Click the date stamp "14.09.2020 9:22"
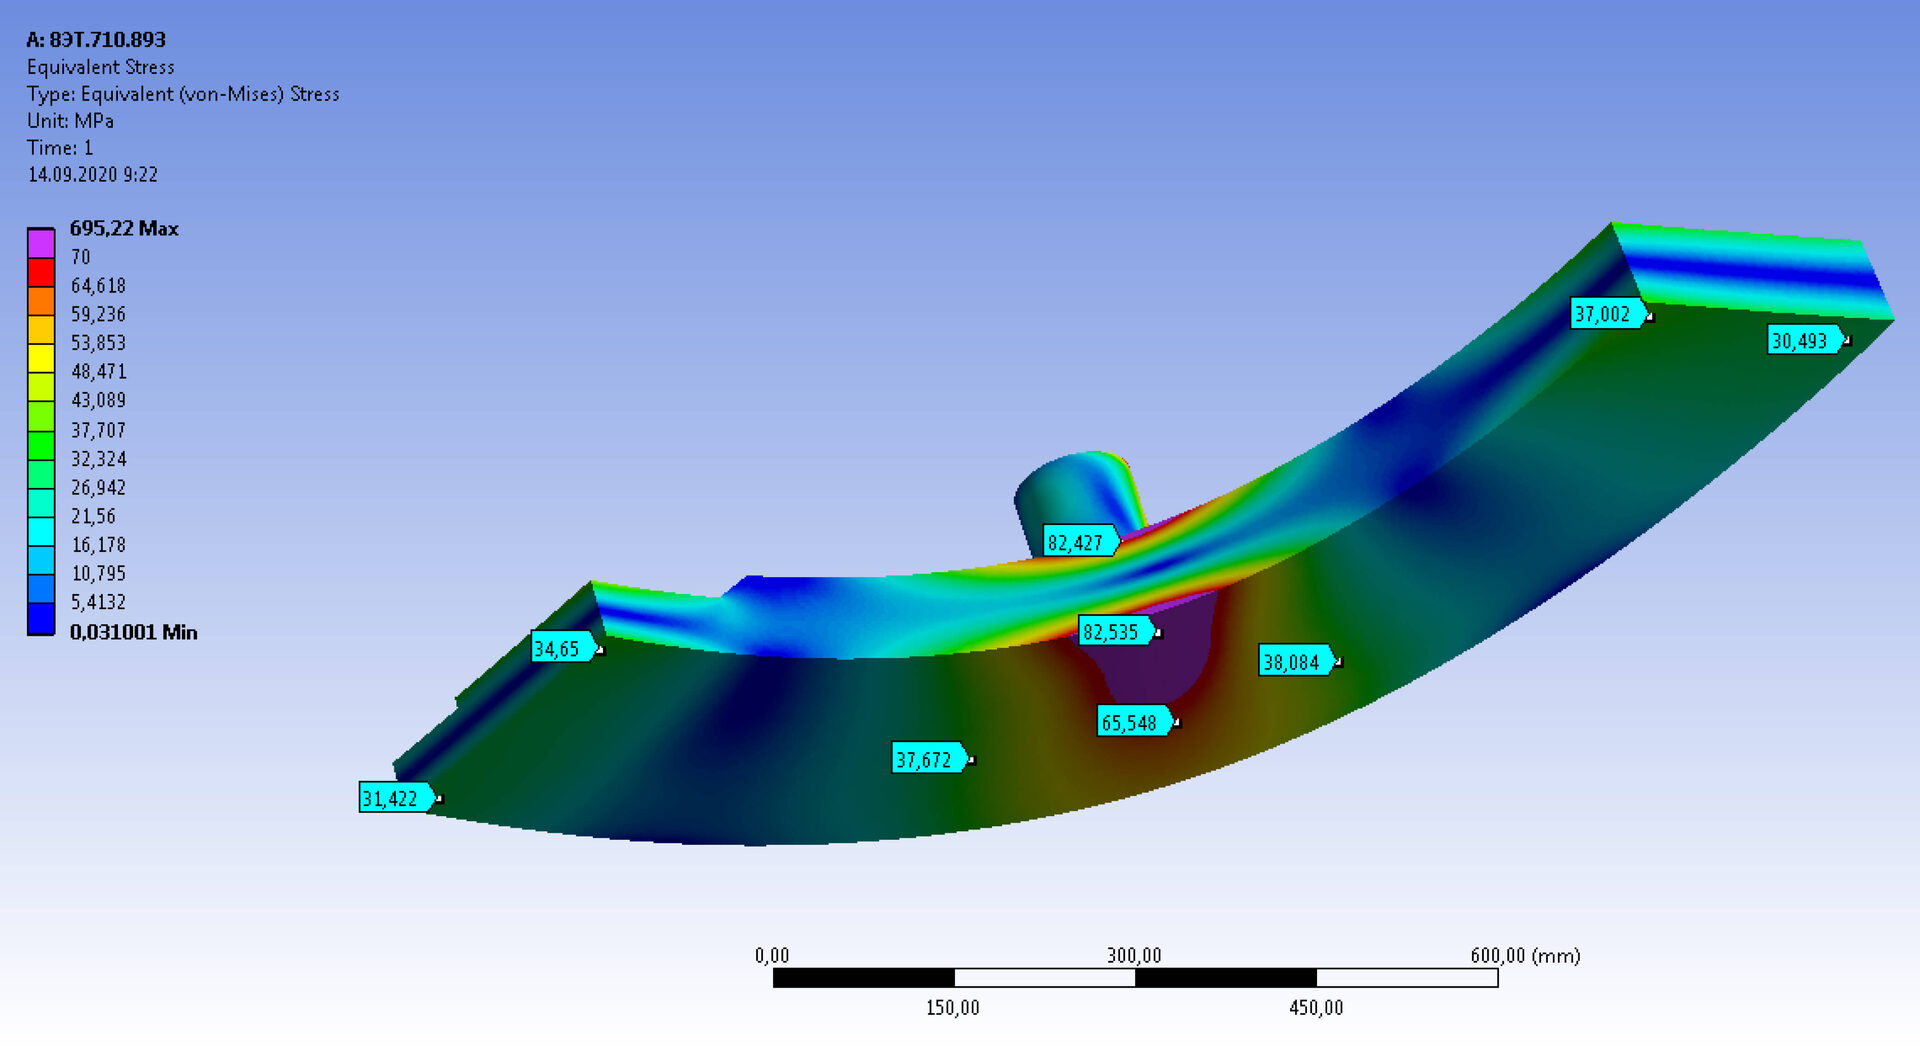Viewport: 1920px width, 1050px height. 92,175
